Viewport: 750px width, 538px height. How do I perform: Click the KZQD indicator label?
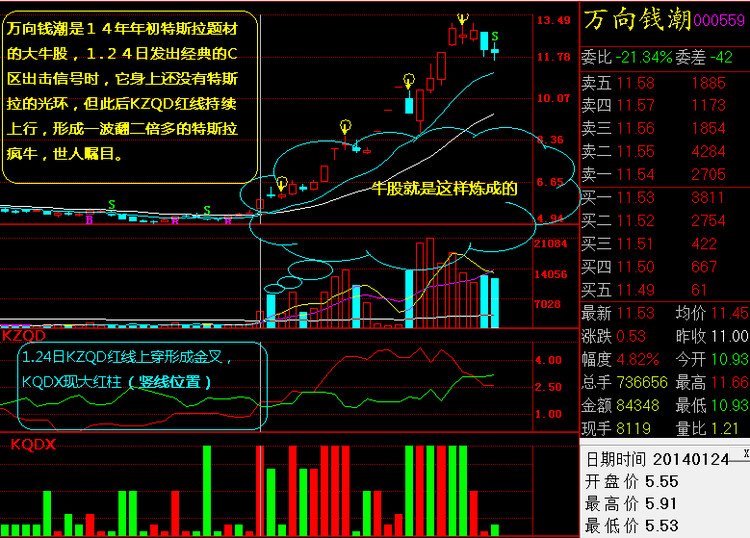coord(23,335)
